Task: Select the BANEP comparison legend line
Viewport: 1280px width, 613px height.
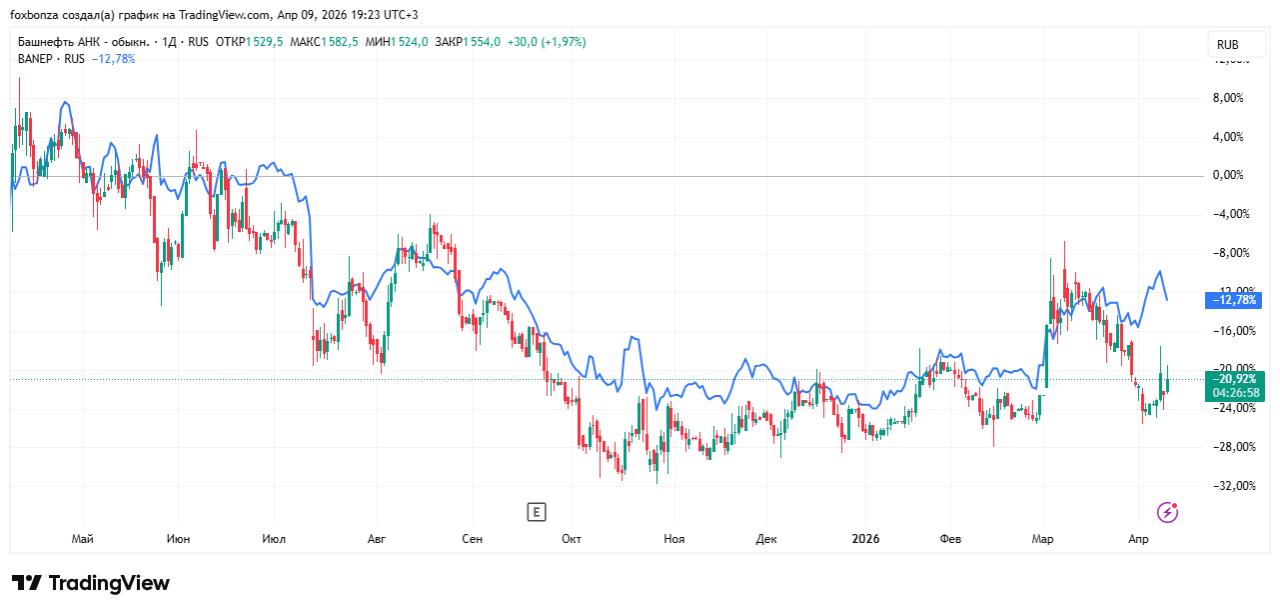Action: pyautogui.click(x=51, y=59)
